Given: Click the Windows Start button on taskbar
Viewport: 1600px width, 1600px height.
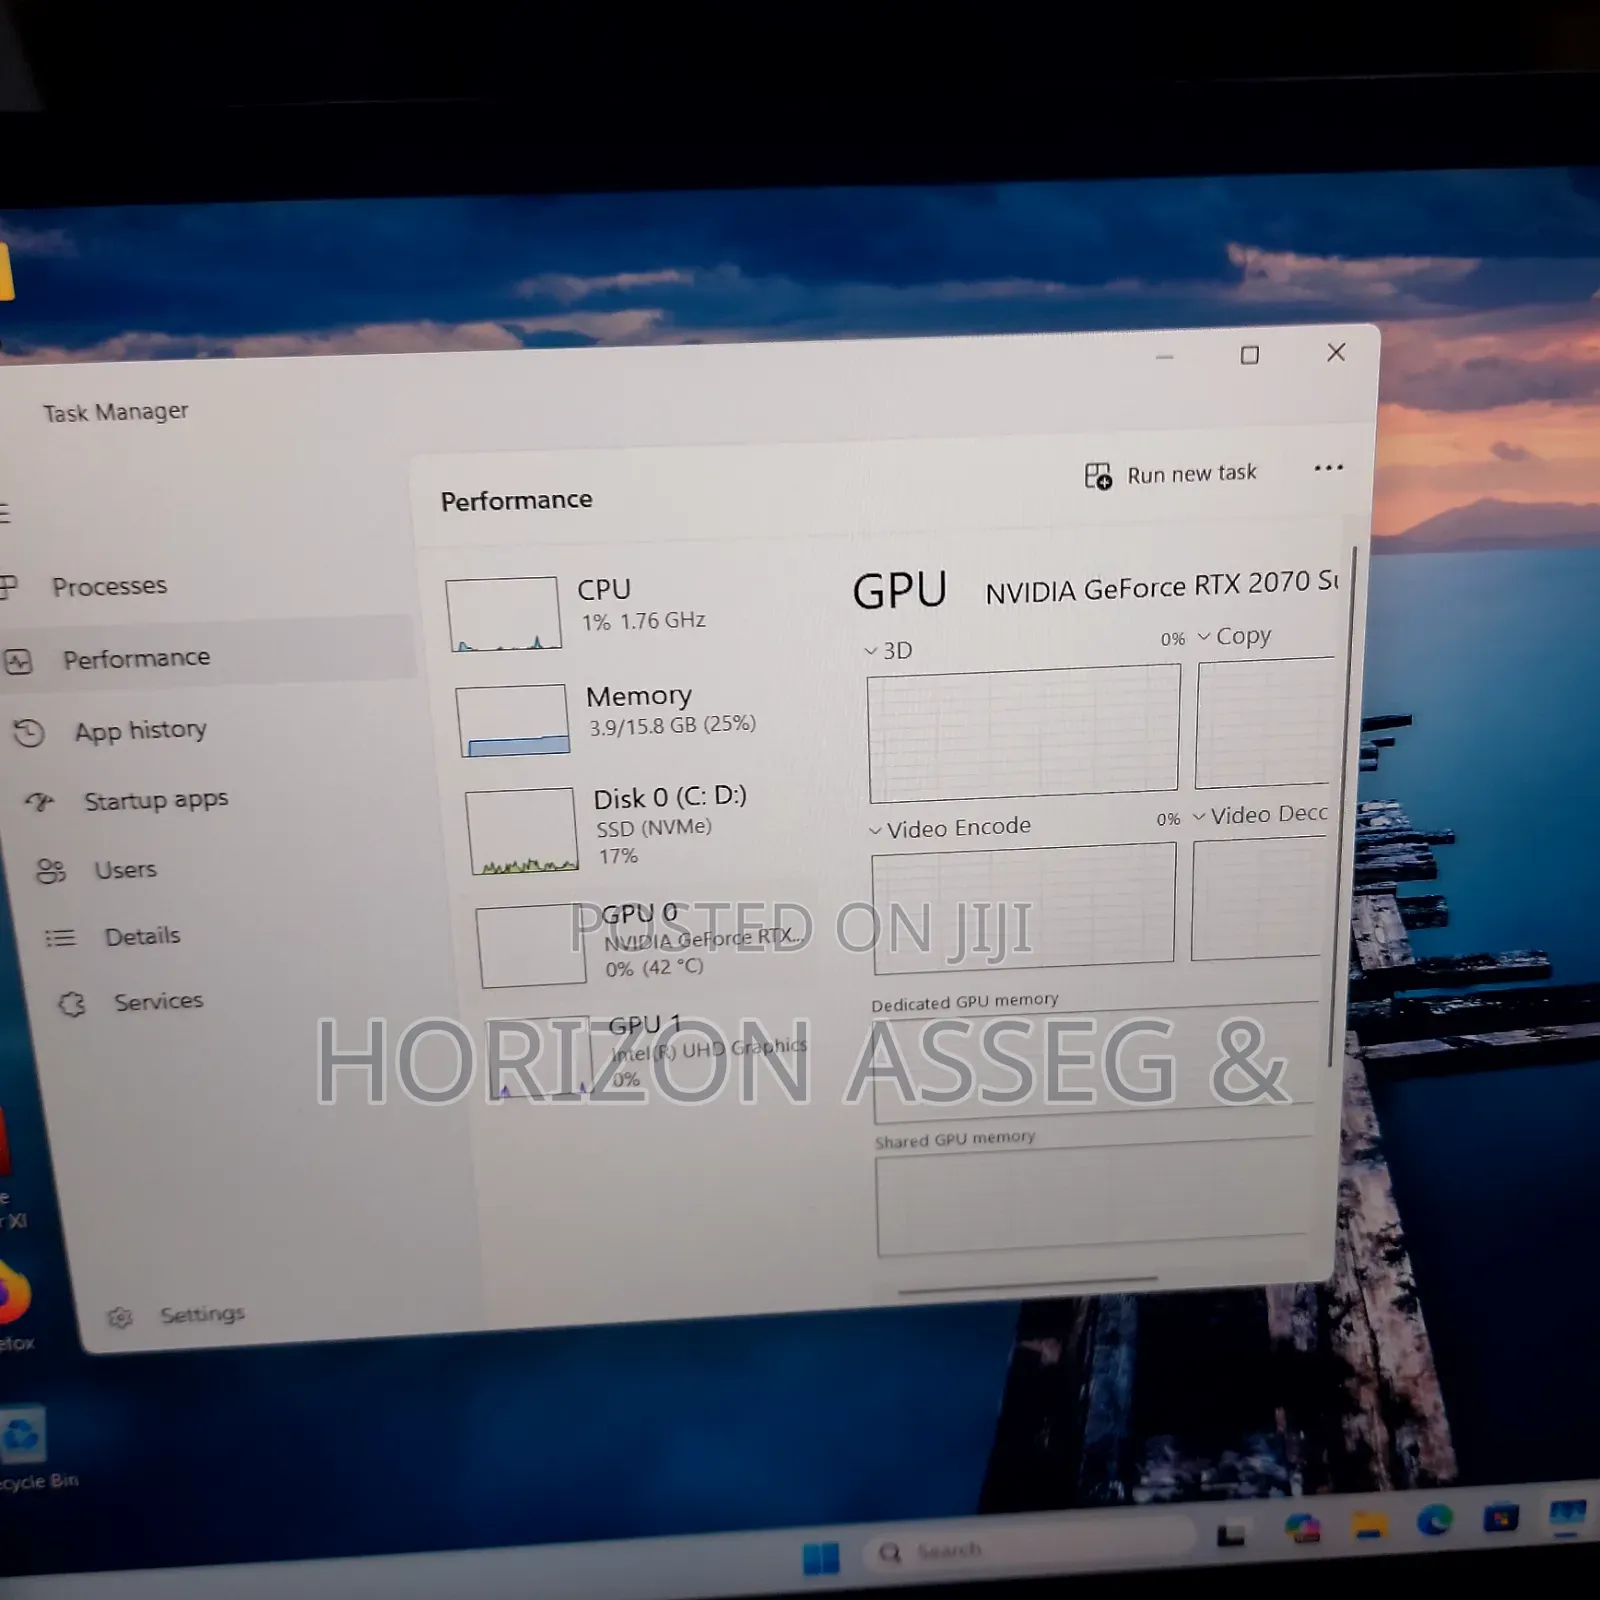Looking at the screenshot, I should click(821, 1557).
